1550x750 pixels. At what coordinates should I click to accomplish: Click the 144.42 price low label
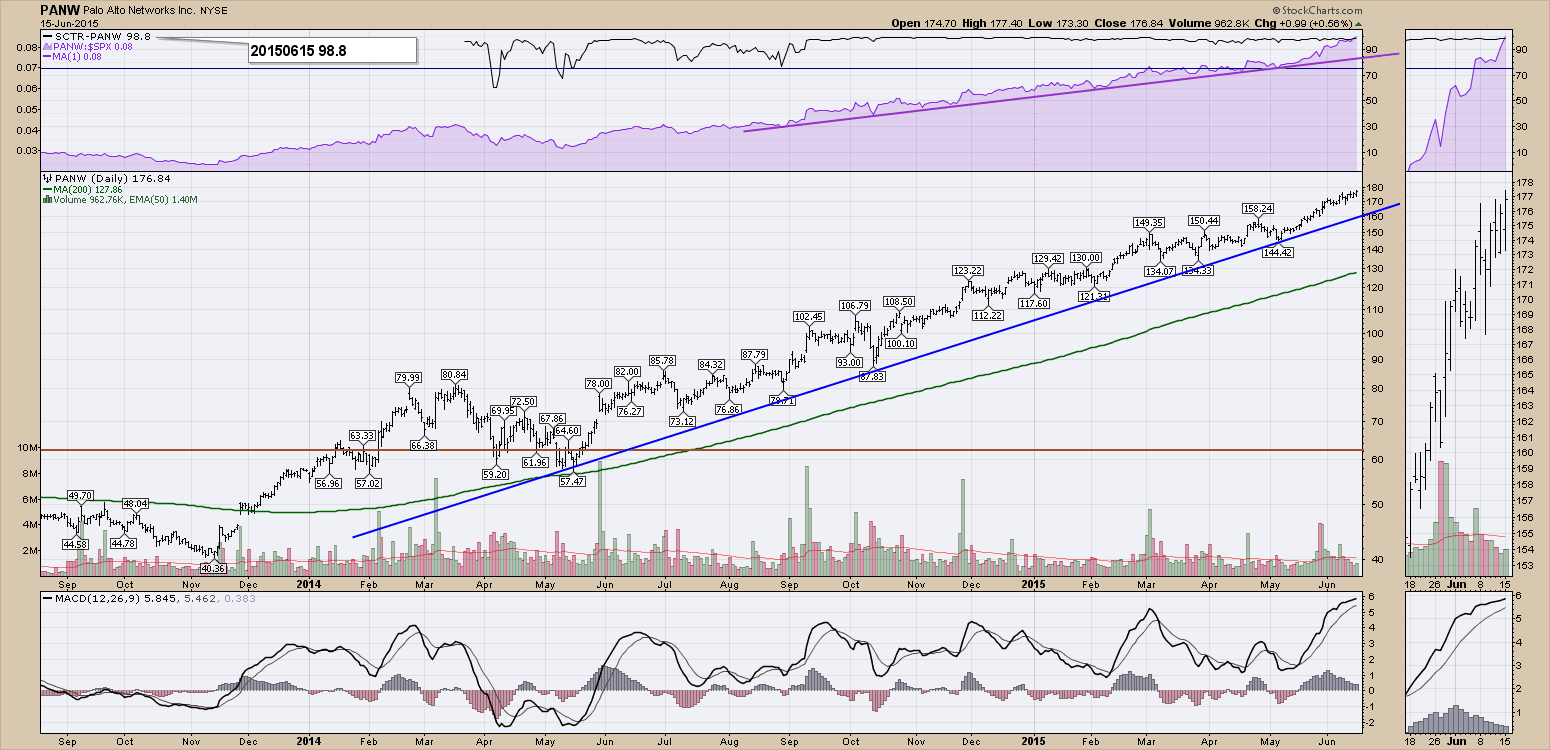pos(1279,253)
